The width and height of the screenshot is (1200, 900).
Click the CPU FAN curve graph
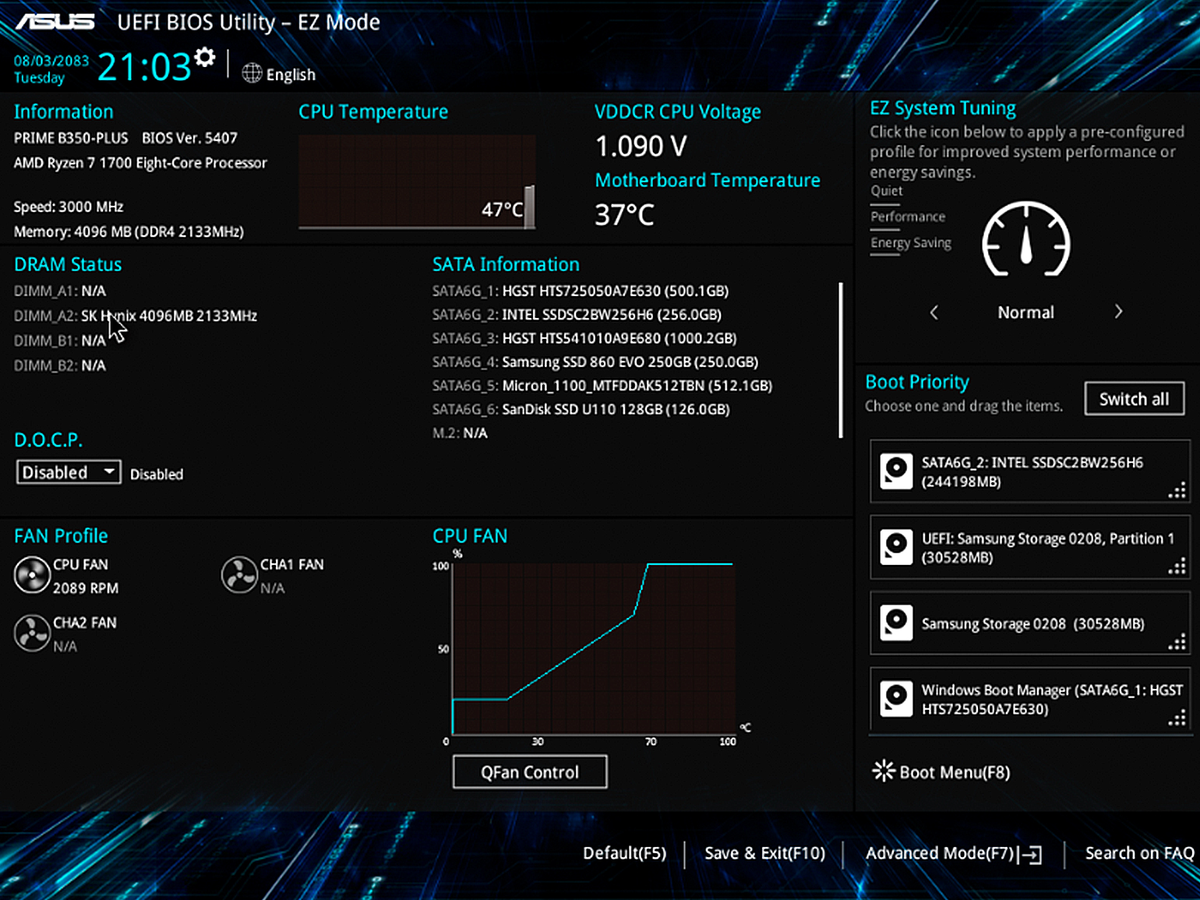click(x=592, y=649)
